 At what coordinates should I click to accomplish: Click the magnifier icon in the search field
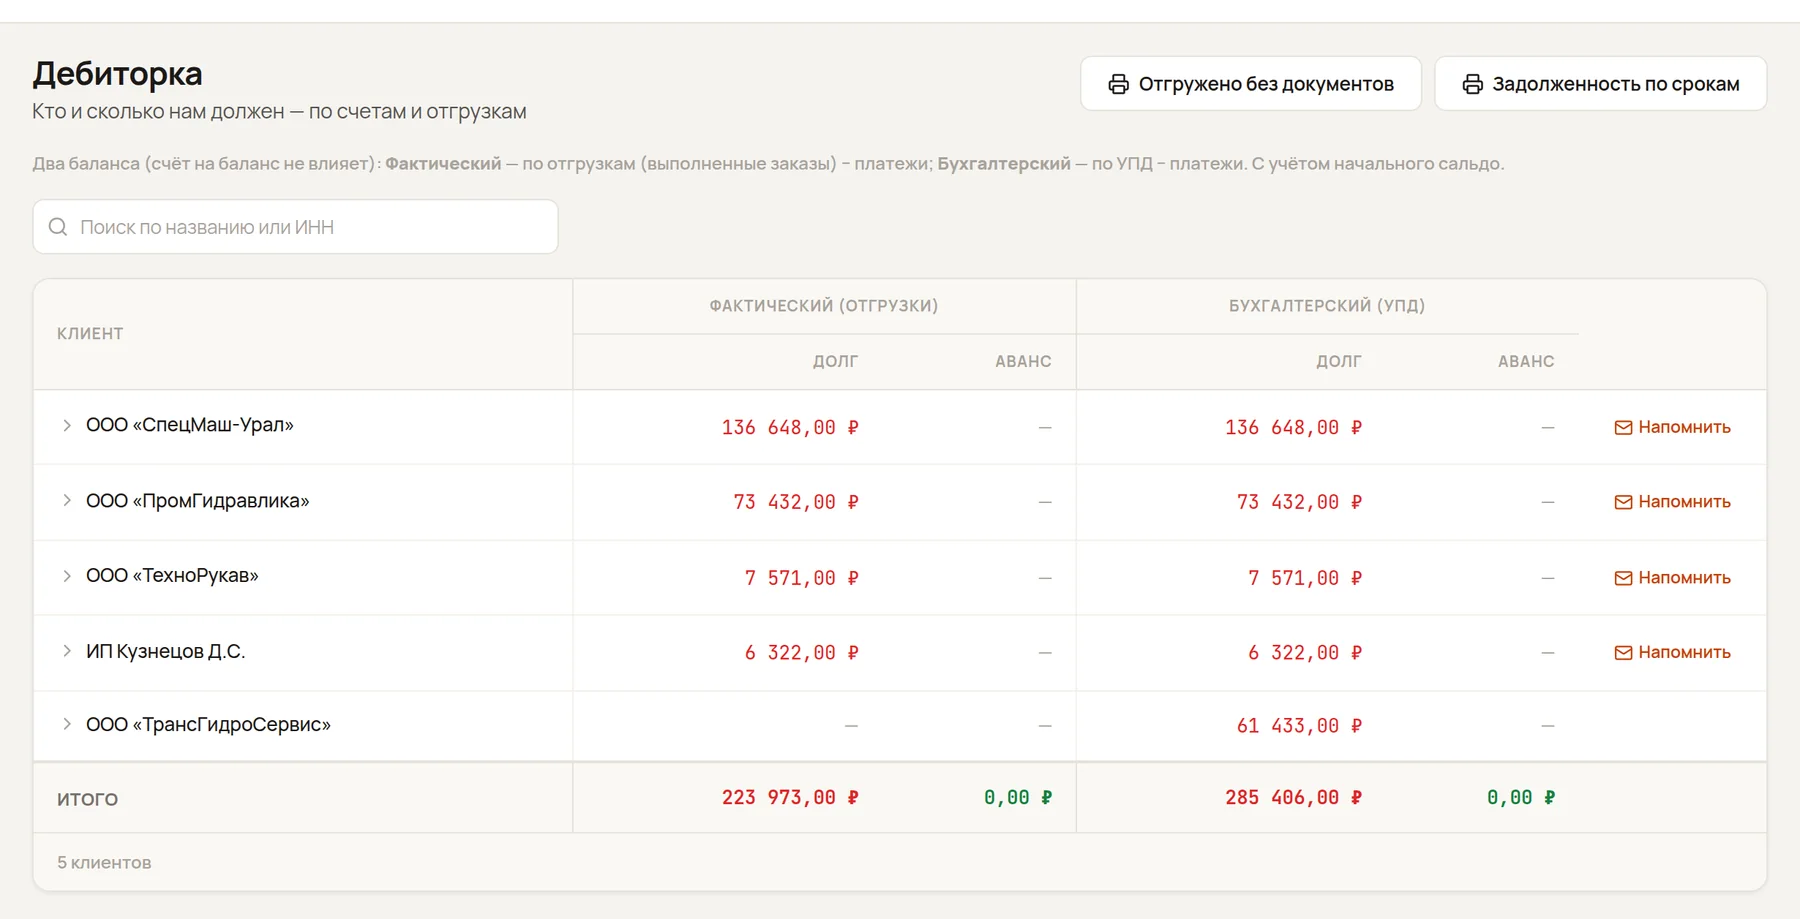click(x=58, y=227)
